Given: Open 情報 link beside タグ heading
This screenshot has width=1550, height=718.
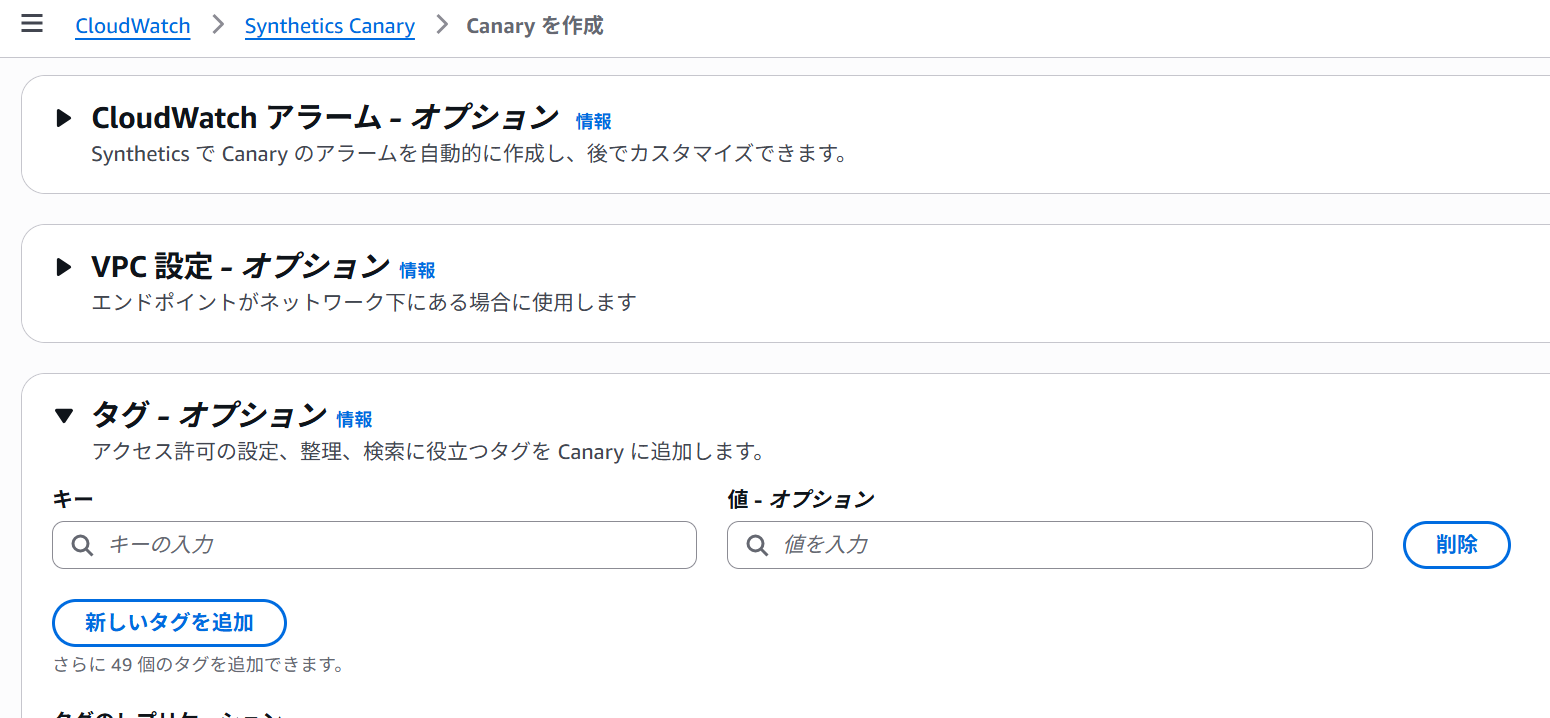Looking at the screenshot, I should click(x=354, y=419).
